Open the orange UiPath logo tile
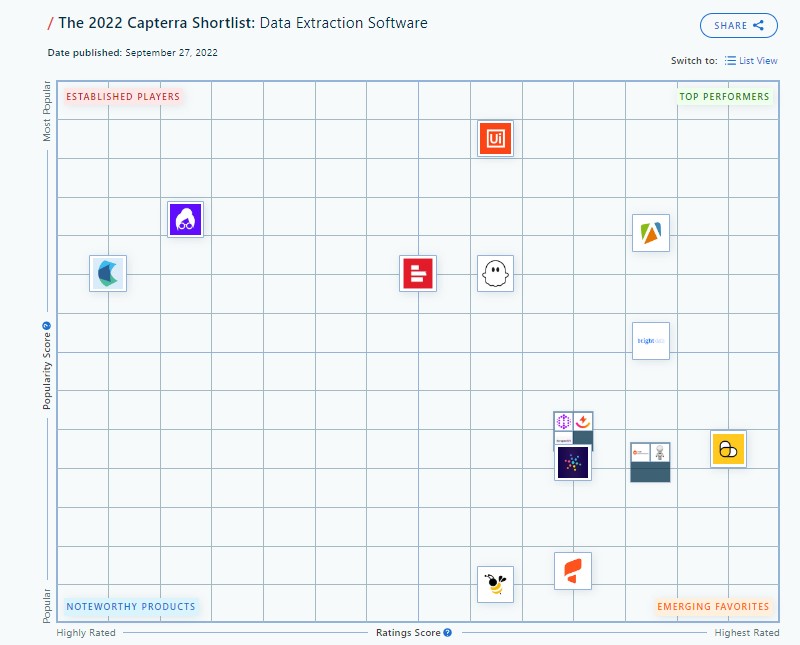Viewport: 800px width, 645px height. click(495, 138)
